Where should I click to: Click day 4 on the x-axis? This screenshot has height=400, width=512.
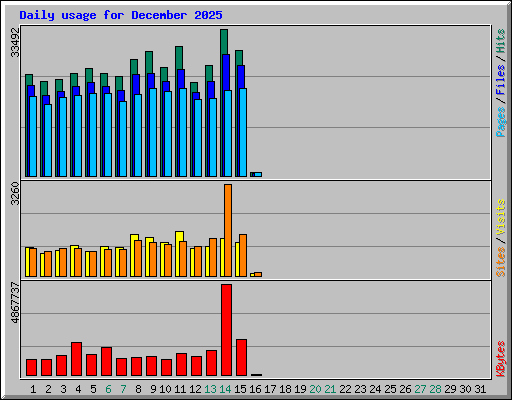click(78, 389)
